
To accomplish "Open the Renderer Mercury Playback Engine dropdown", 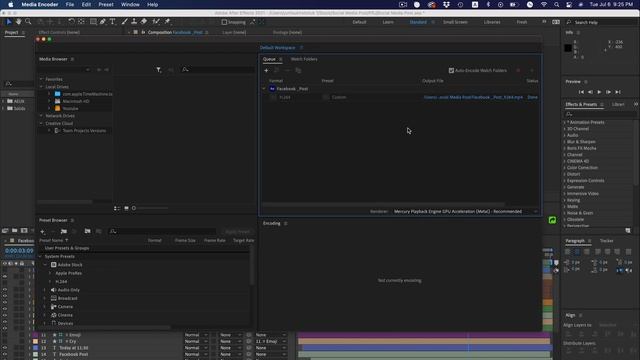I will point(465,211).
